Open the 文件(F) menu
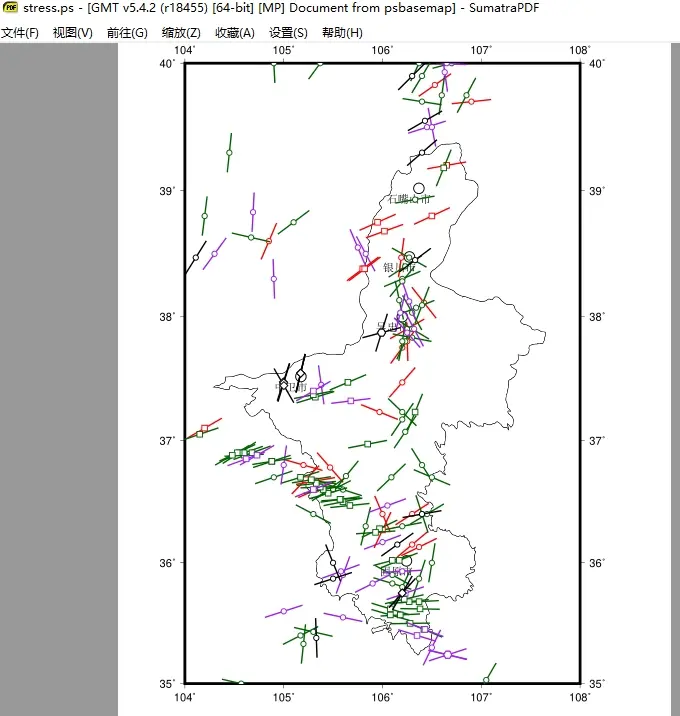The image size is (680, 716). pyautogui.click(x=20, y=33)
